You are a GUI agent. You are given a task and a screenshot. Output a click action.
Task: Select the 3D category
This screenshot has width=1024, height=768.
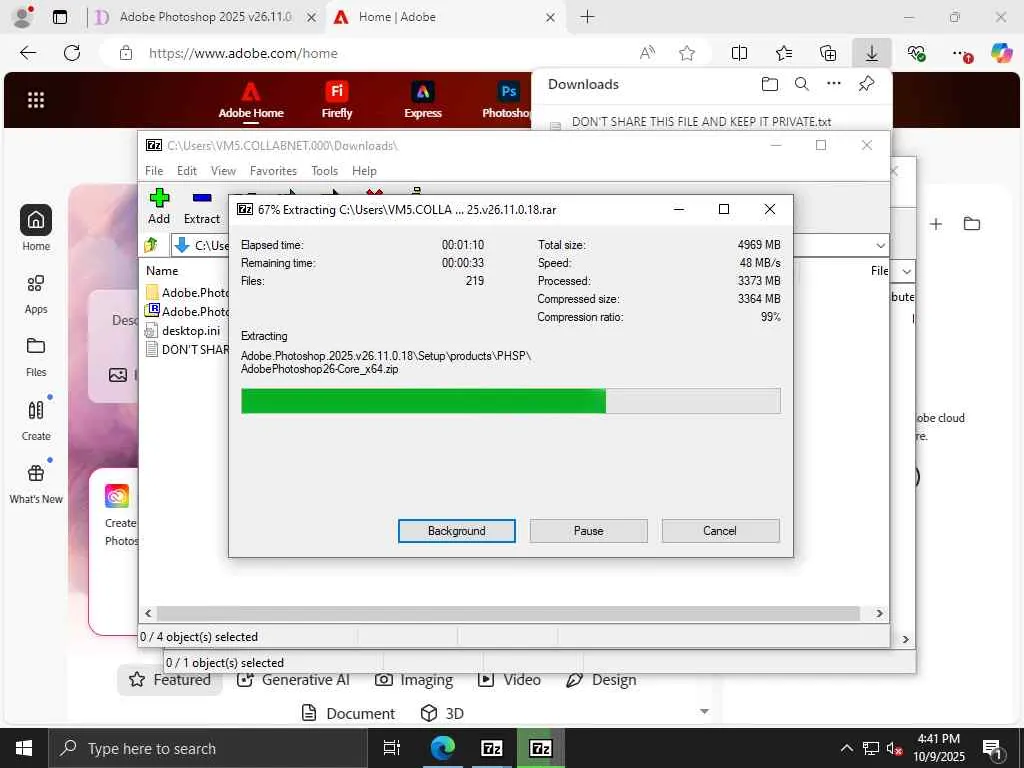[x=442, y=713]
